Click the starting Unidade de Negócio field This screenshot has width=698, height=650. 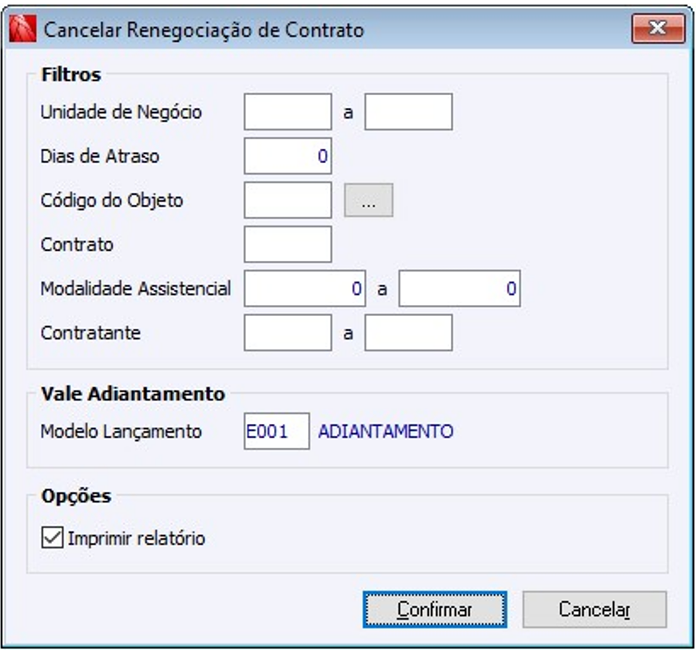(287, 112)
